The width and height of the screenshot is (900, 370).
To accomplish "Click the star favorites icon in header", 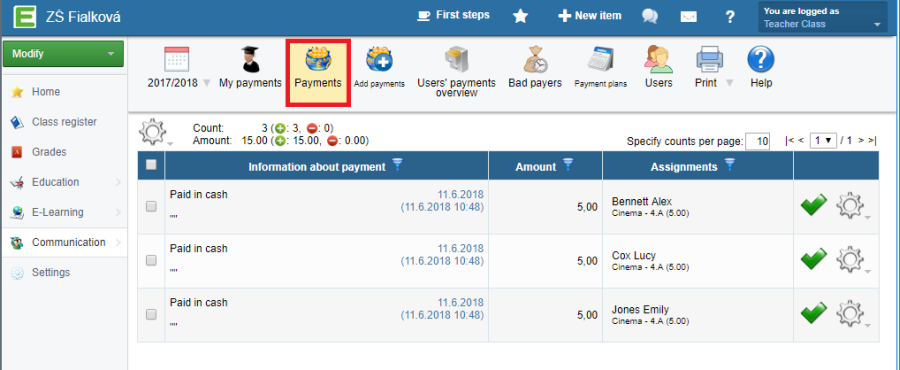I will (x=520, y=16).
